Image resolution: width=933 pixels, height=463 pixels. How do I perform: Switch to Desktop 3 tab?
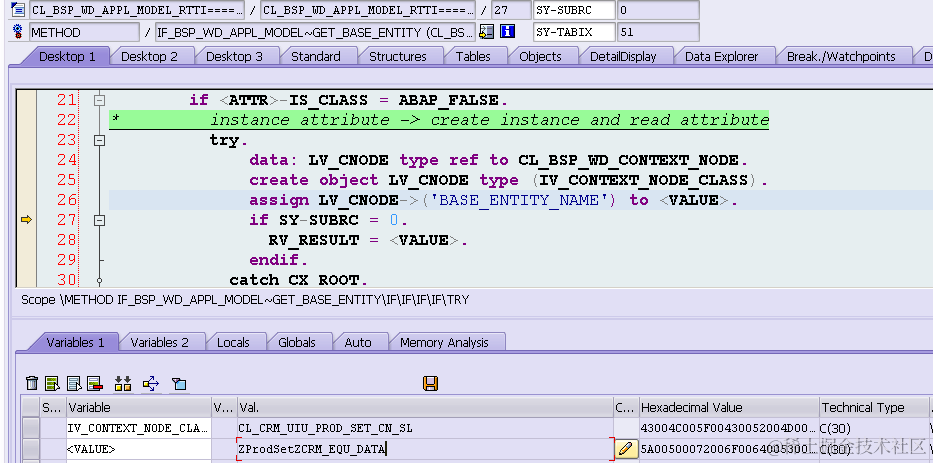[234, 57]
